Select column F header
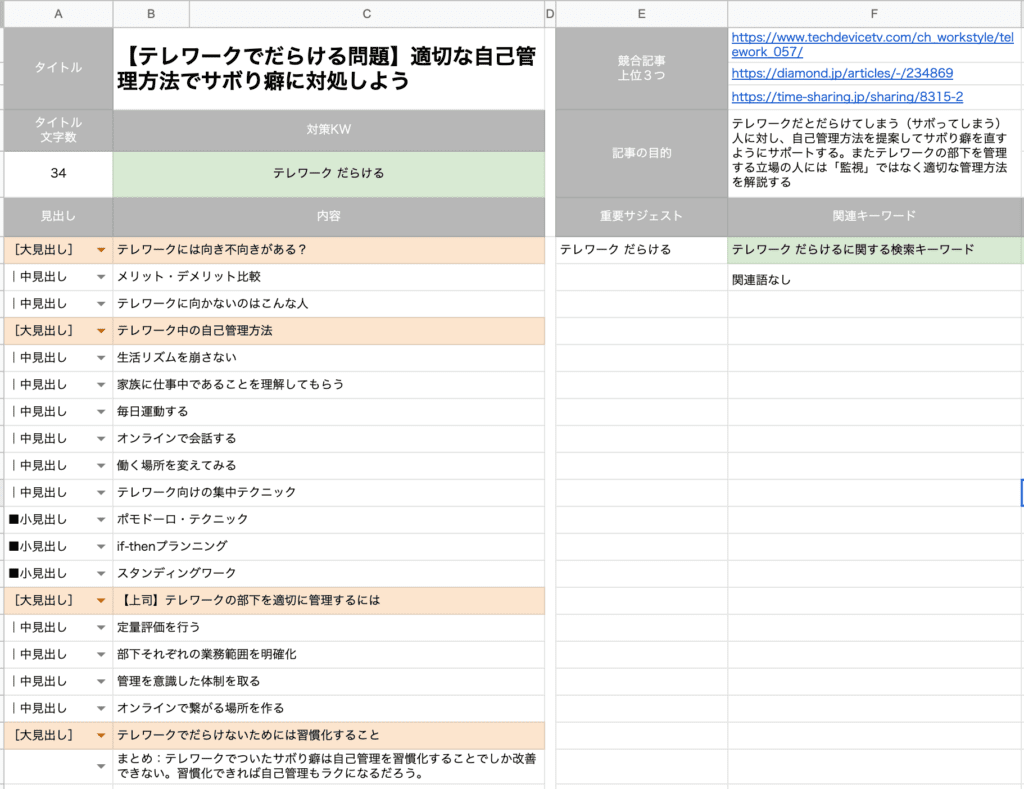Image resolution: width=1024 pixels, height=789 pixels. pyautogui.click(x=875, y=14)
